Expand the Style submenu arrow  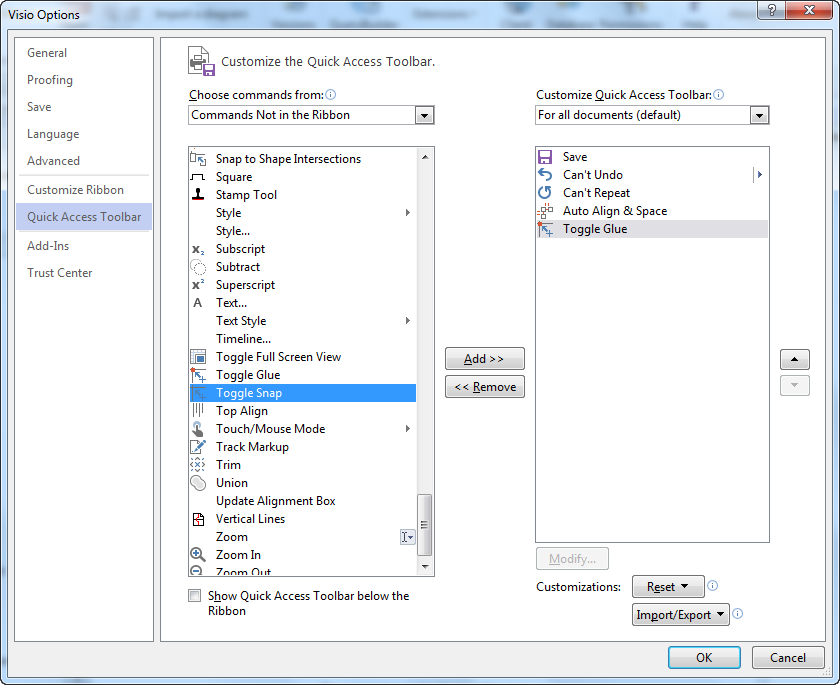tap(408, 213)
